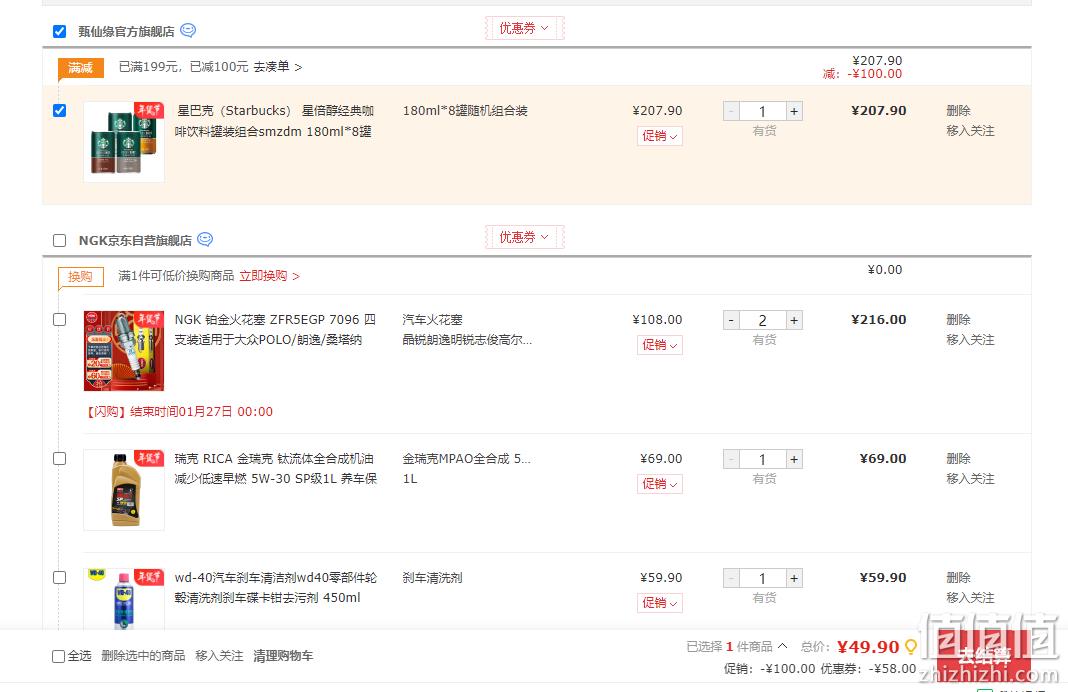This screenshot has height=692, width=1068.
Task: Click 移入关注 in the bottom bar
Action: [219, 656]
